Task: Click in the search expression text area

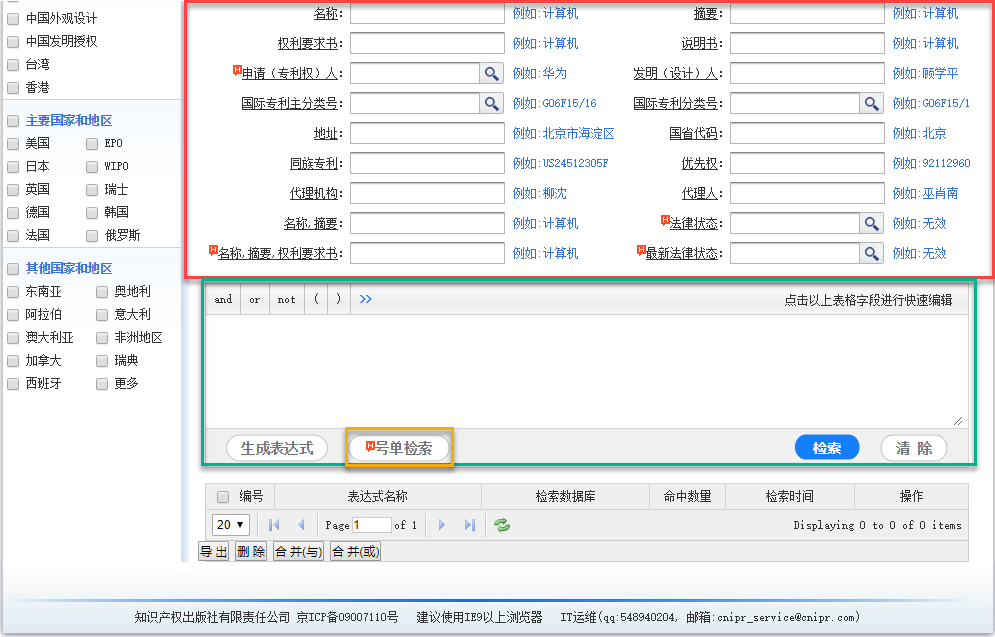Action: pyautogui.click(x=587, y=371)
